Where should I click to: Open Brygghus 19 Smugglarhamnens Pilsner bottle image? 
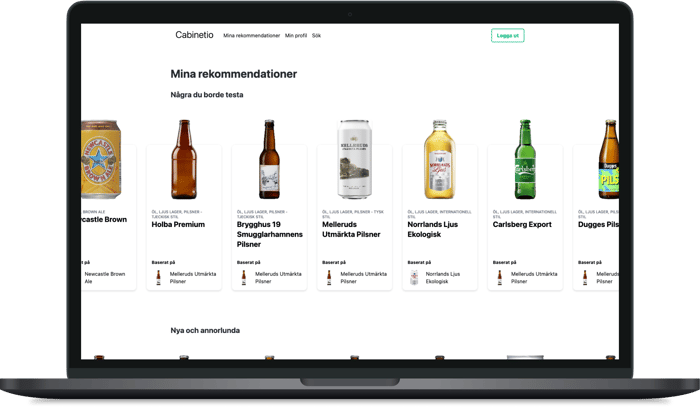tap(269, 159)
